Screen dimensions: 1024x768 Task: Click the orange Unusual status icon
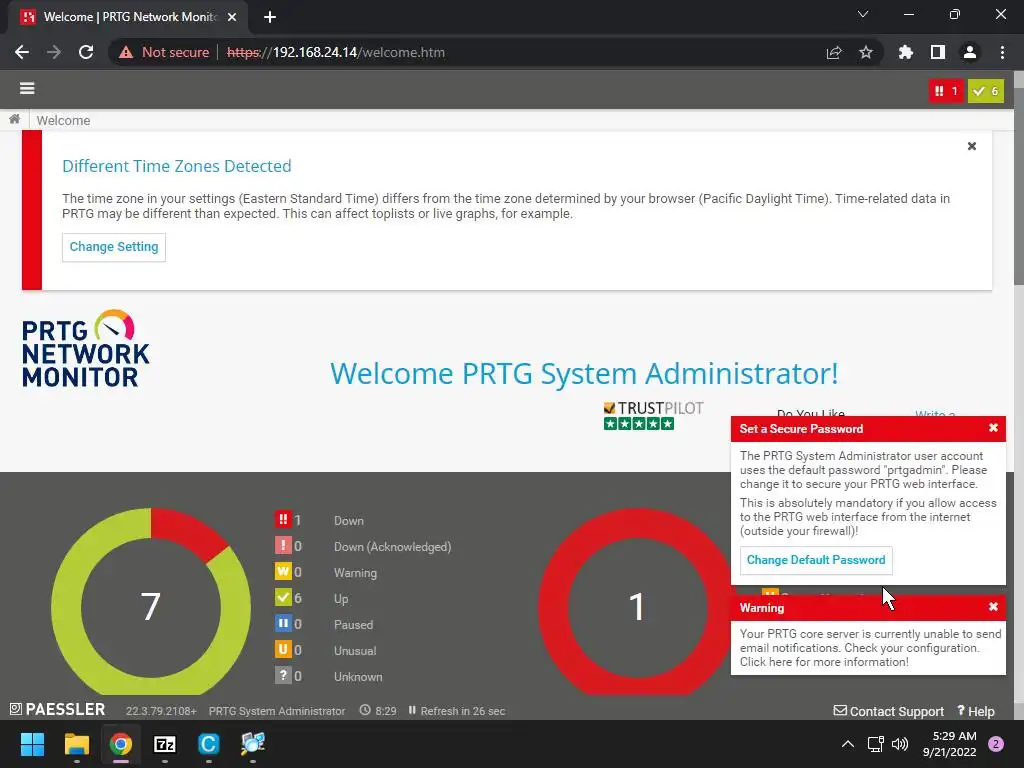pos(283,650)
